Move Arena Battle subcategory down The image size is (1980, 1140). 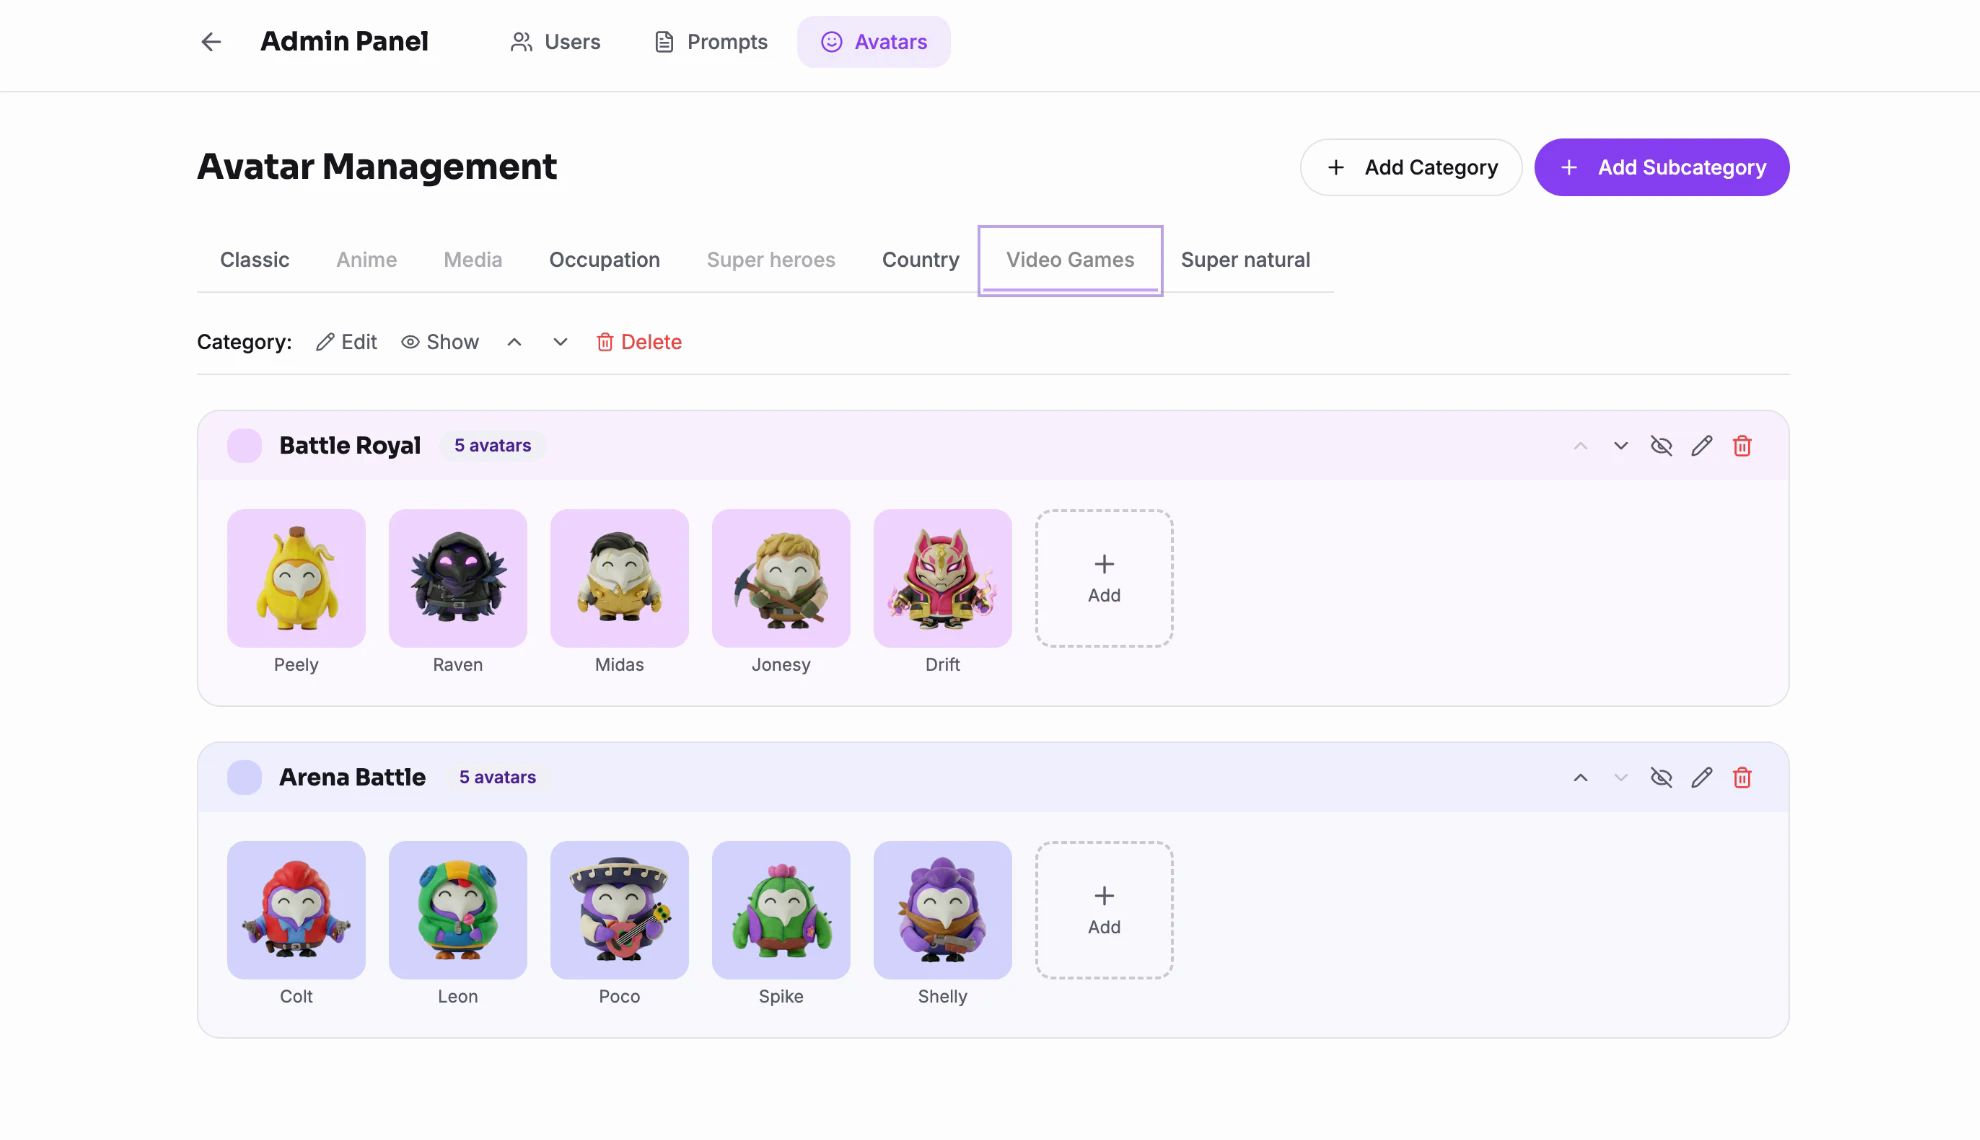click(x=1621, y=778)
